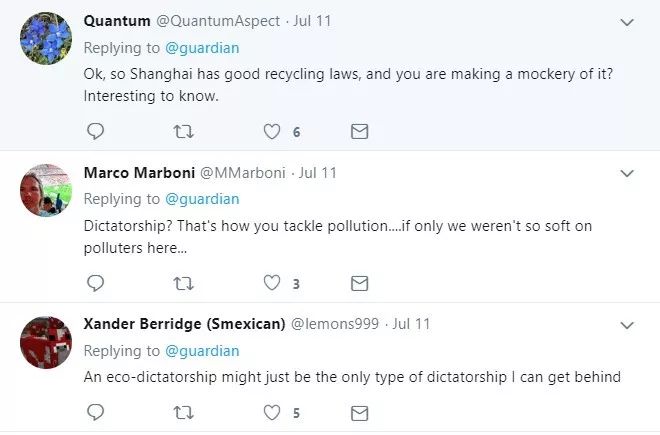Reply to Marco Marboni's tweet
The height and width of the screenshot is (435, 660).
(96, 283)
